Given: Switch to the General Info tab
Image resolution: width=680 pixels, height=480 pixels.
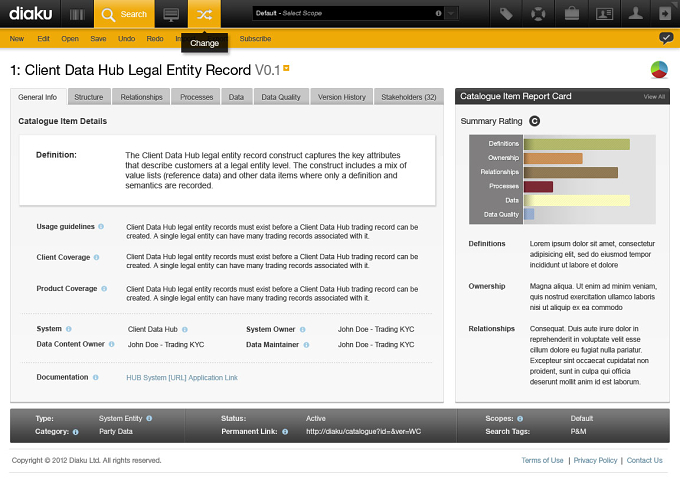Looking at the screenshot, I should click(x=38, y=97).
